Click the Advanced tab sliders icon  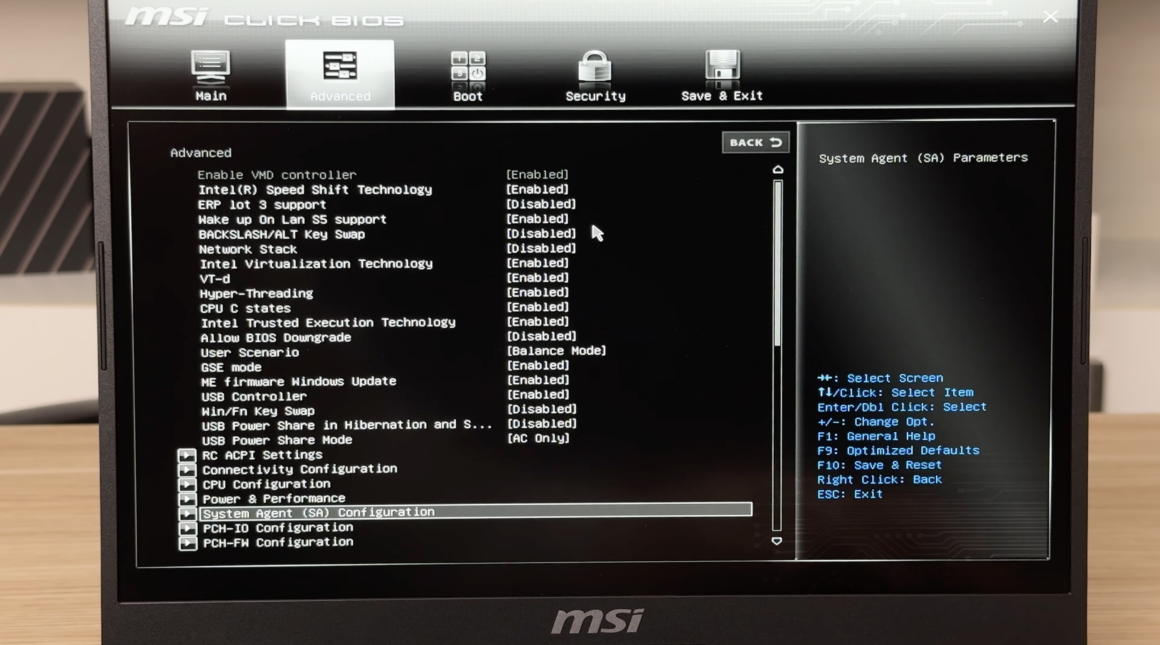point(340,67)
